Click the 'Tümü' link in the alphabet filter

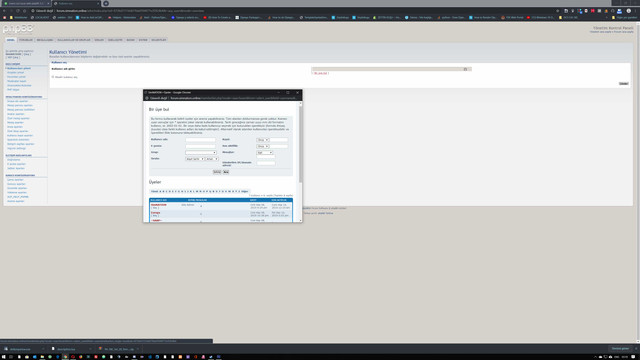tap(154, 191)
